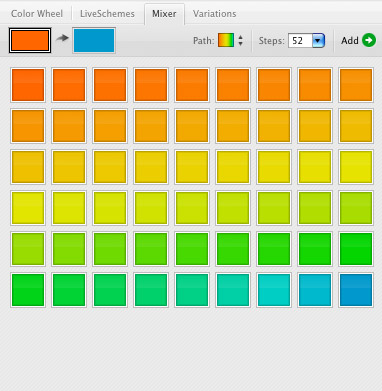
Task: Pick the last orange swatch in top row
Action: [x=356, y=85]
